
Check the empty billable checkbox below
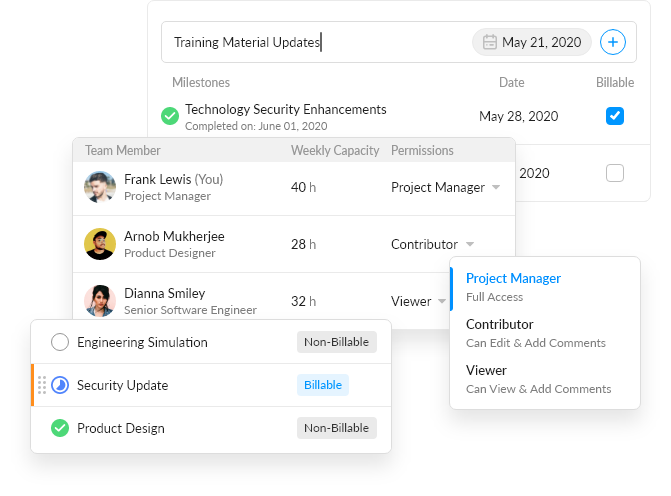coord(615,173)
